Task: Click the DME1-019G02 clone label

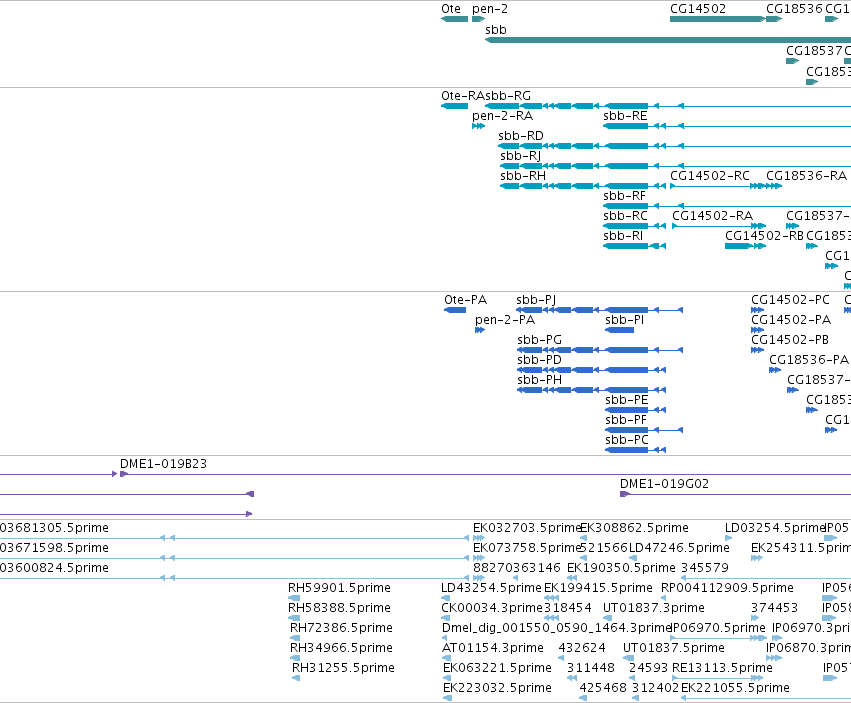Action: pos(664,484)
